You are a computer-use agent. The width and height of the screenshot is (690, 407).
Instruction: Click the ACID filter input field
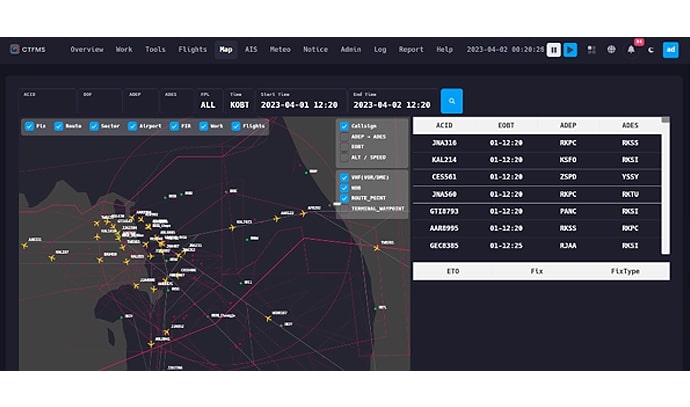(x=46, y=103)
